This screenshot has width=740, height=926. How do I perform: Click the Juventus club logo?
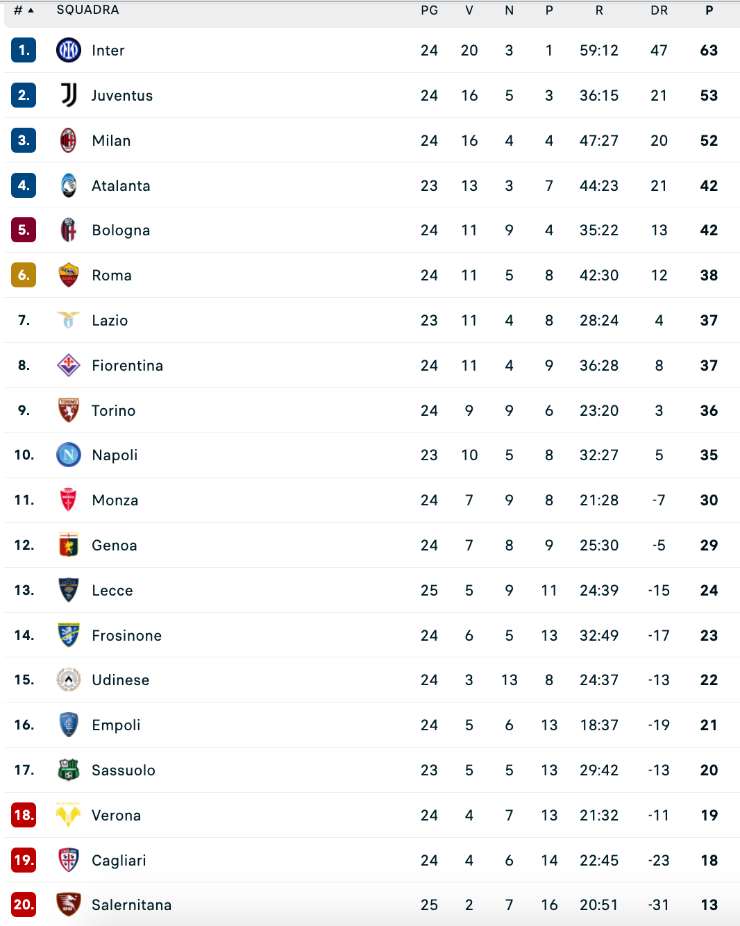[x=68, y=95]
